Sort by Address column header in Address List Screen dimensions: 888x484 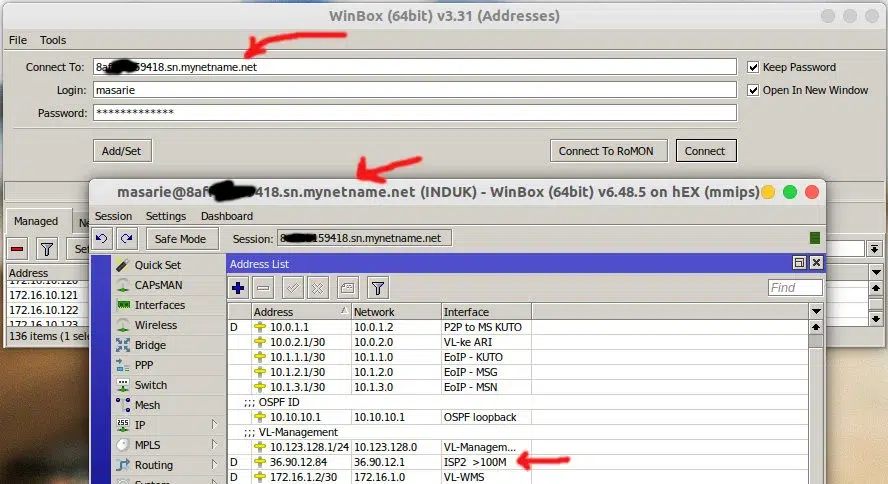click(x=301, y=312)
